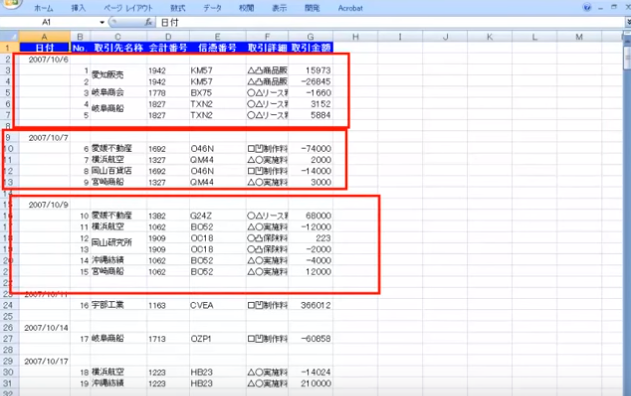Switch to the 表示 tab
Screen dimensions: 631x396
(279, 8)
